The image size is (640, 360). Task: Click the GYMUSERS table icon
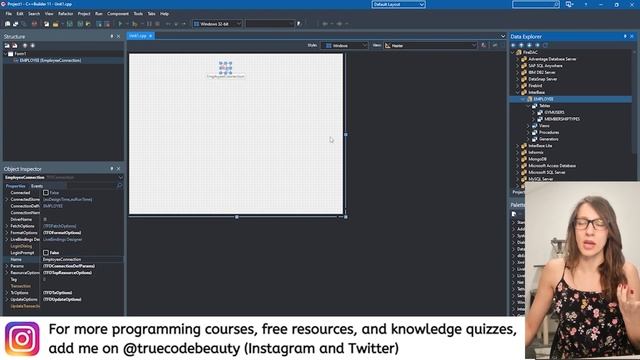pyautogui.click(x=540, y=112)
